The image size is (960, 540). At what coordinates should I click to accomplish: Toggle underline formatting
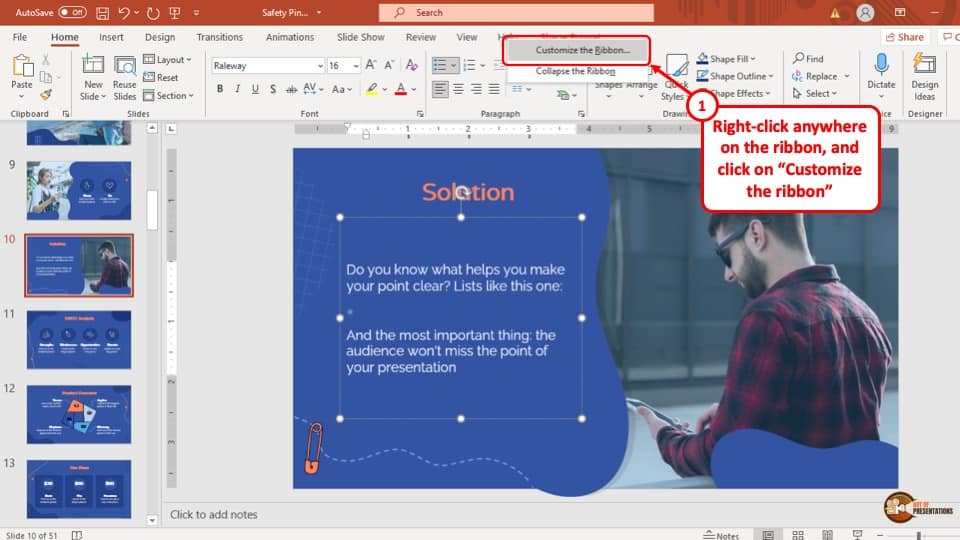coord(255,89)
